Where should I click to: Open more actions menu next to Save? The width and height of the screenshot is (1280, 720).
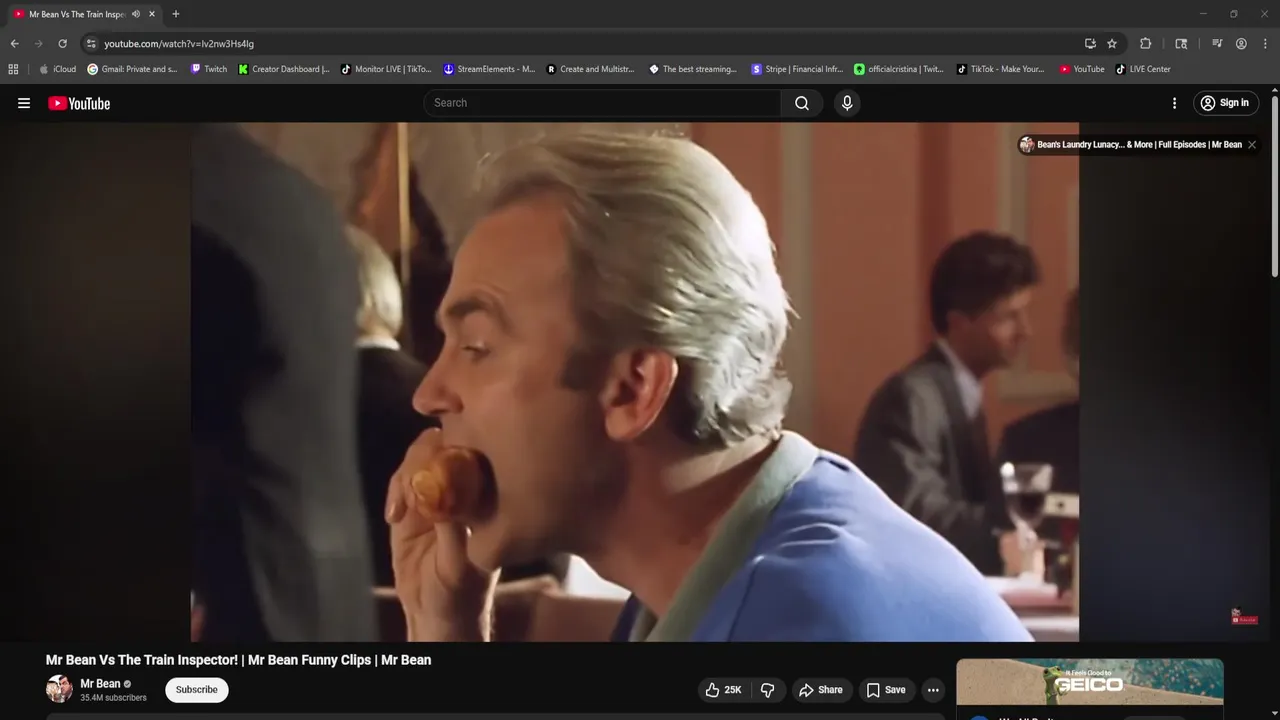point(933,690)
